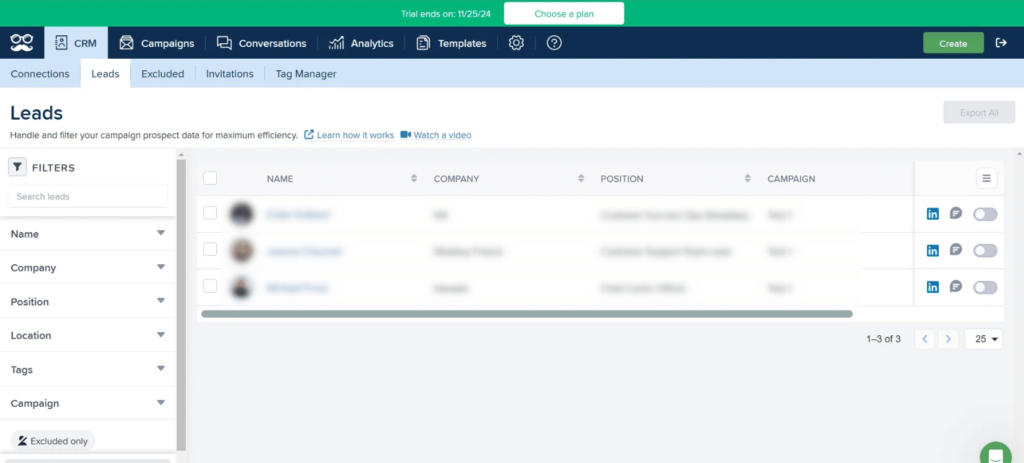Click the Search leads input field
1024x463 pixels.
click(x=88, y=196)
